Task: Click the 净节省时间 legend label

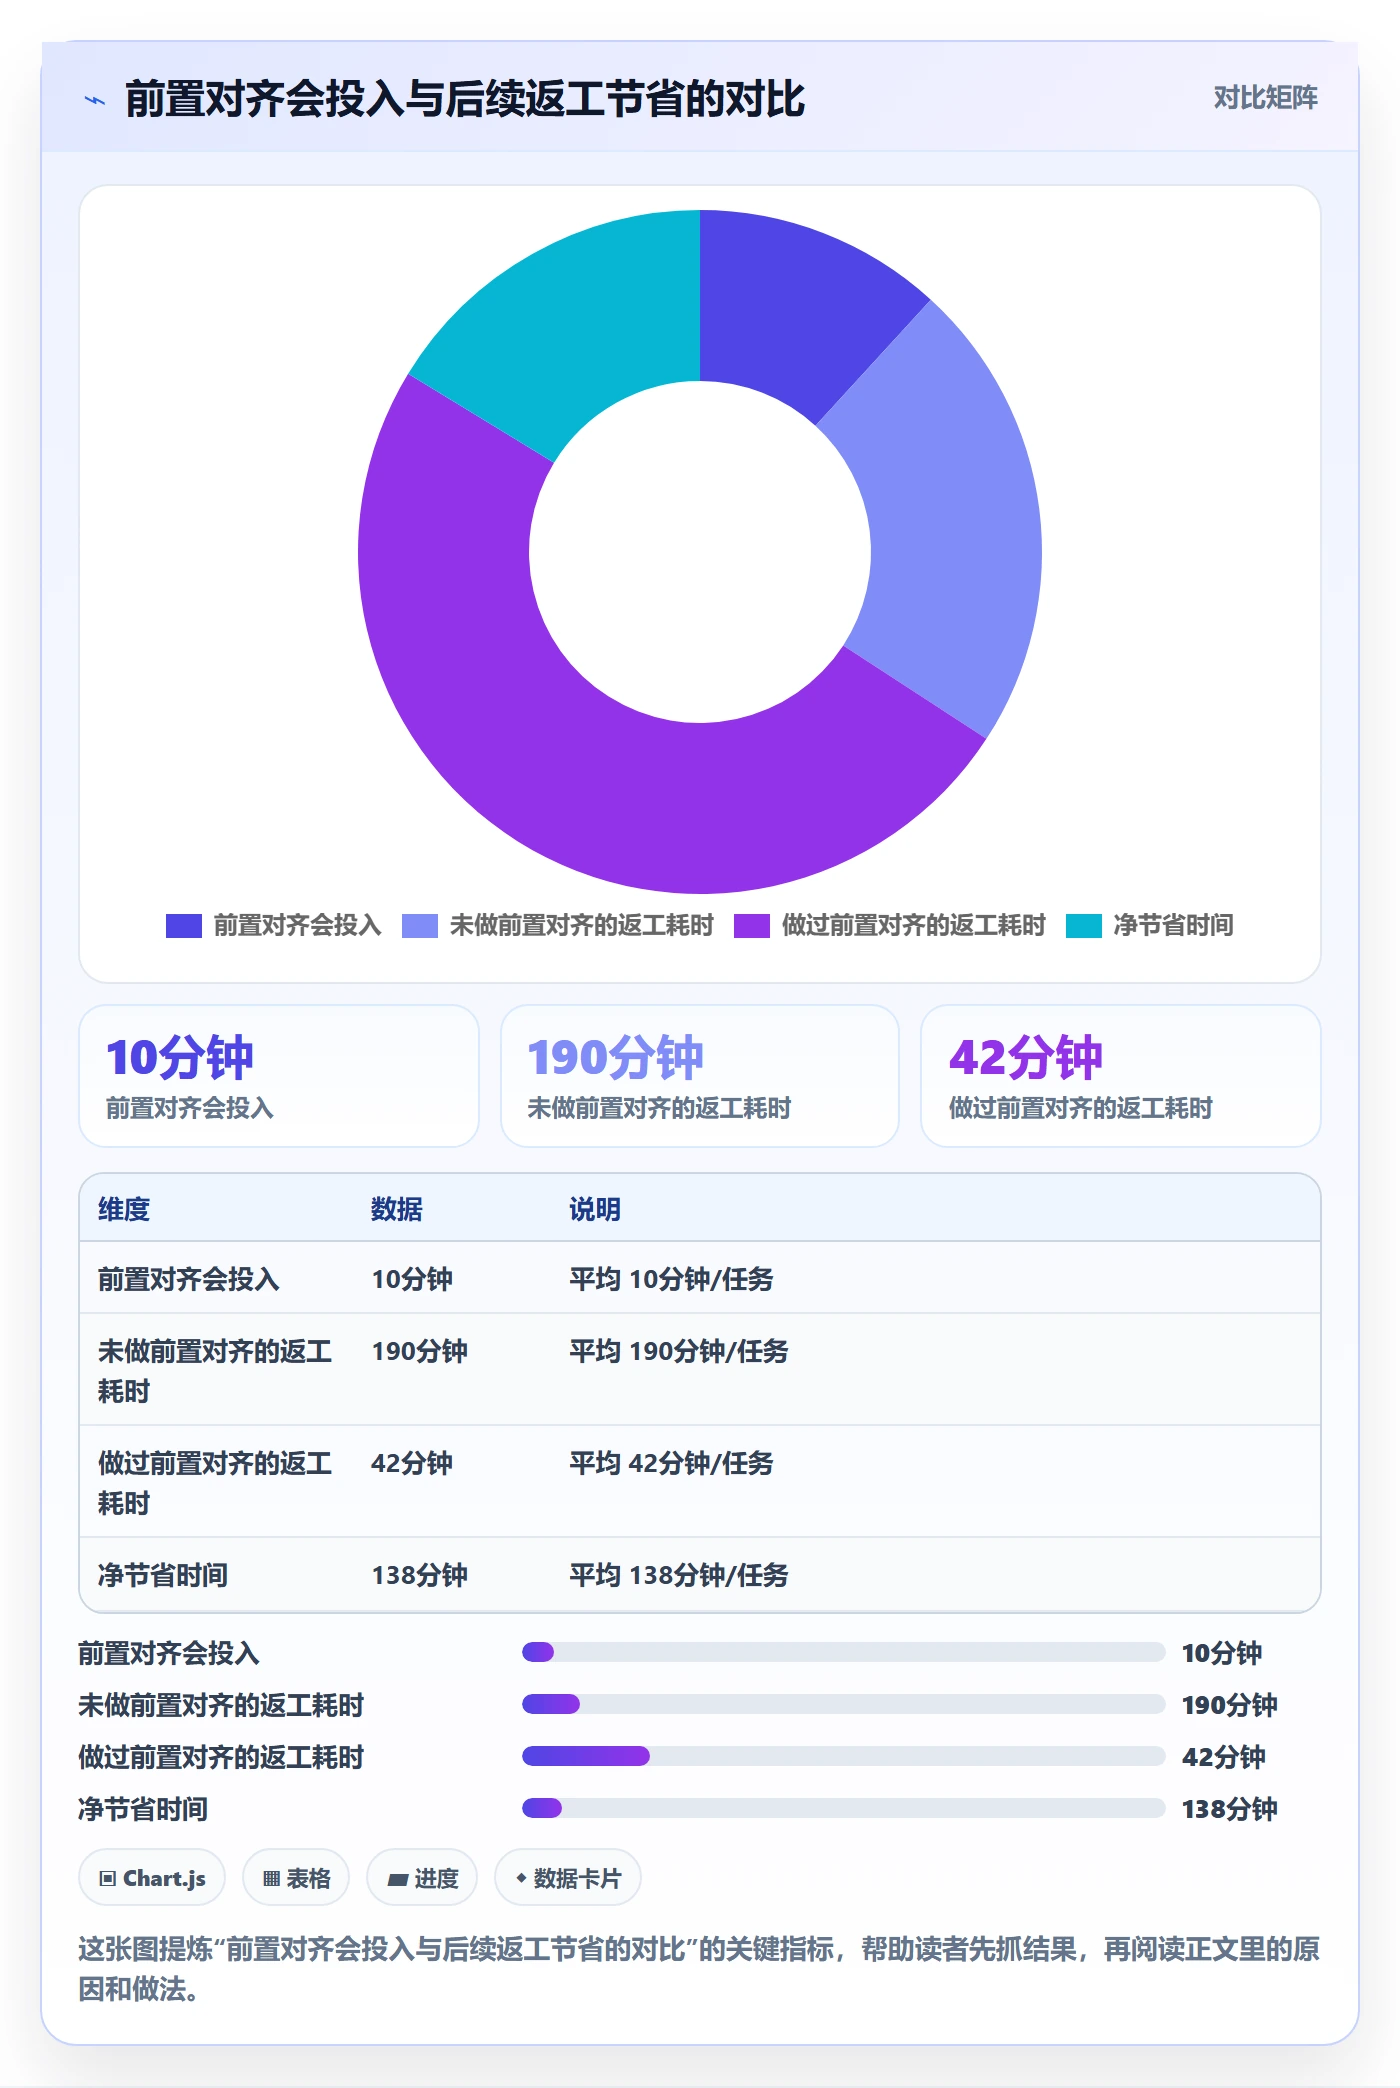Action: [1173, 926]
